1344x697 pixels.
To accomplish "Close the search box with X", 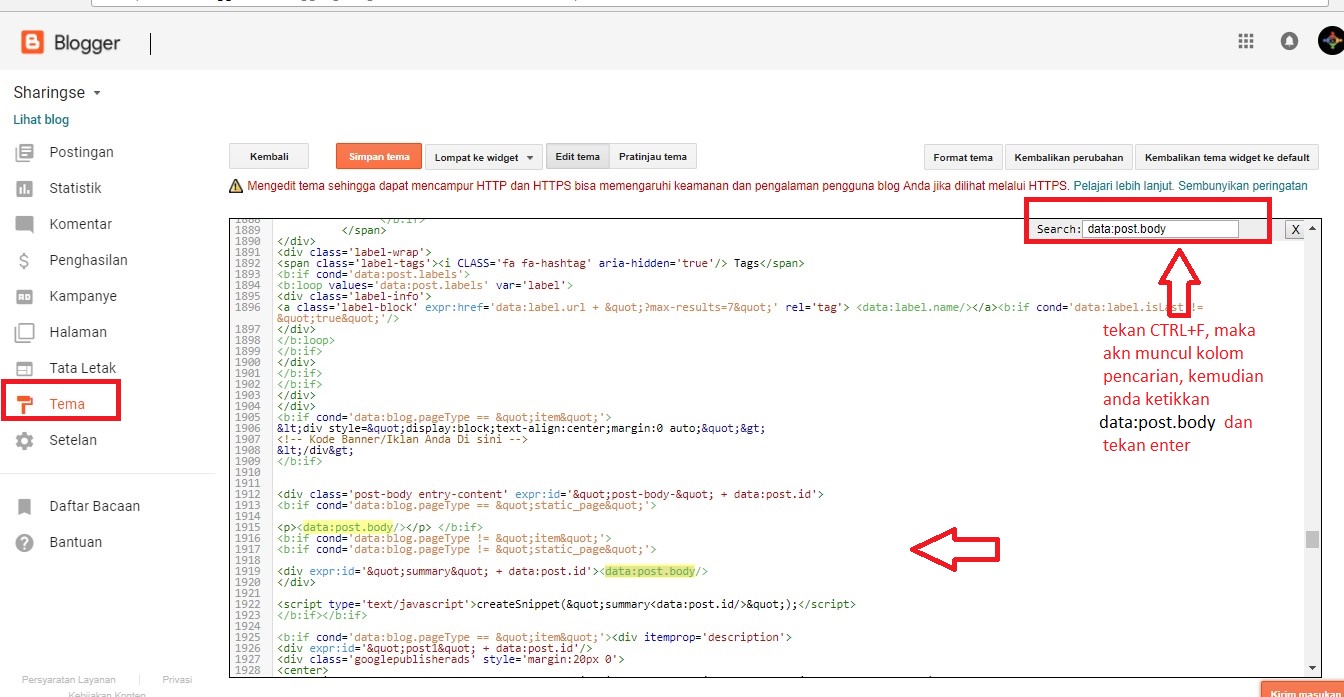I will 1294,230.
